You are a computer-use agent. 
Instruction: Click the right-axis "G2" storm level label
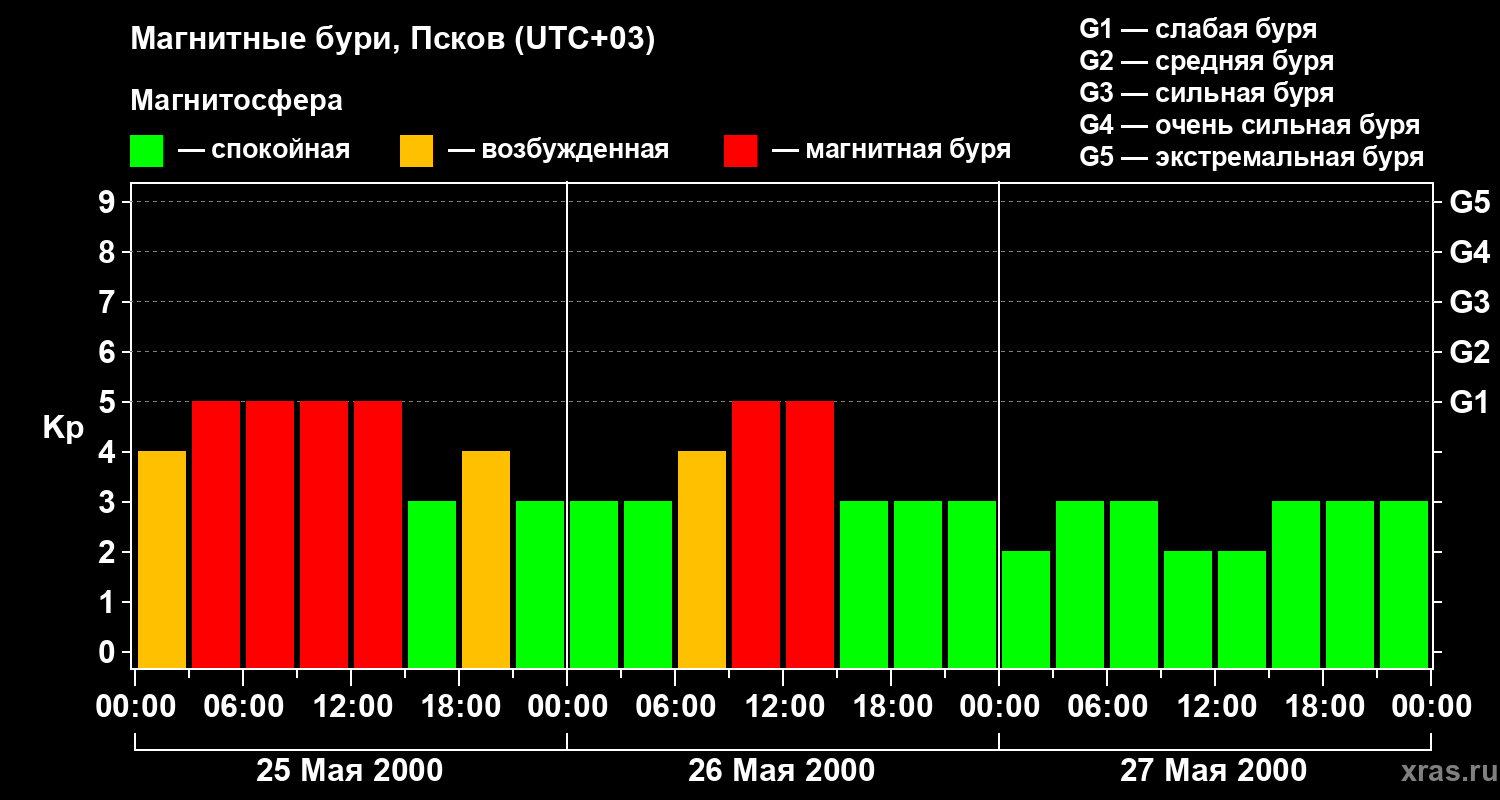click(1469, 352)
